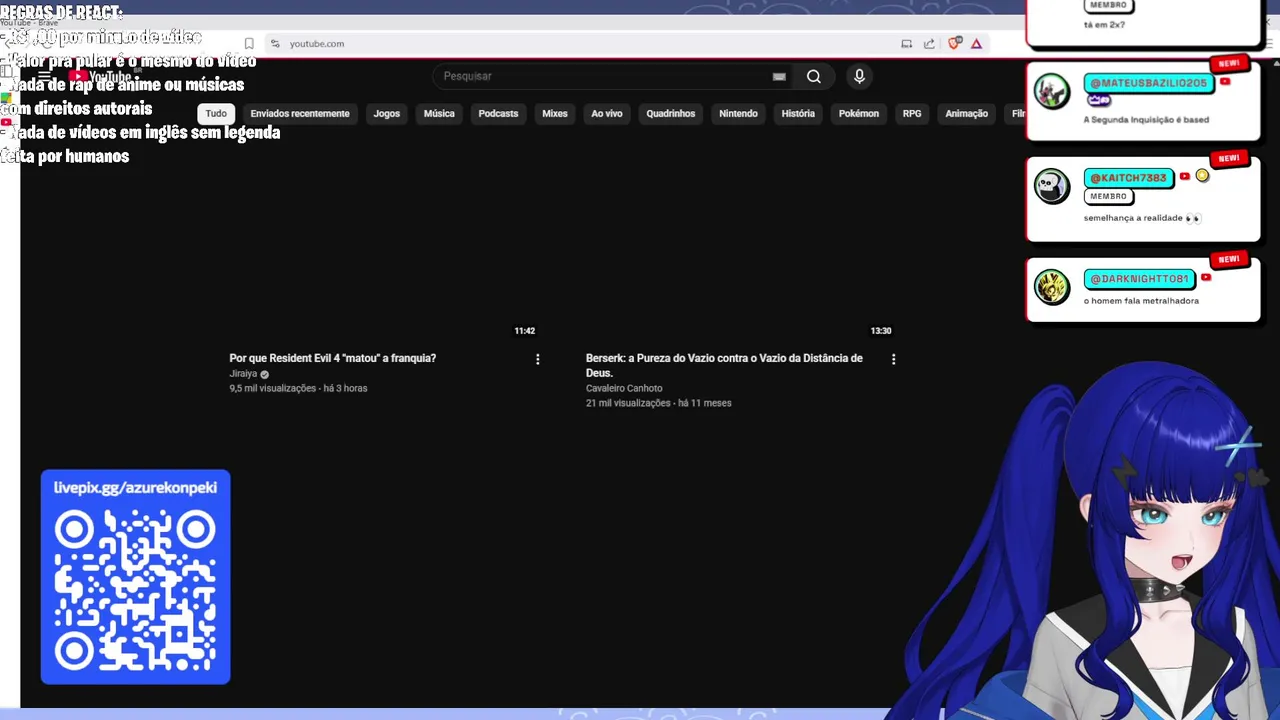Image resolution: width=1280 pixels, height=720 pixels.
Task: Click chat message "o homem fala metralhadora"
Action: [x=1141, y=301]
